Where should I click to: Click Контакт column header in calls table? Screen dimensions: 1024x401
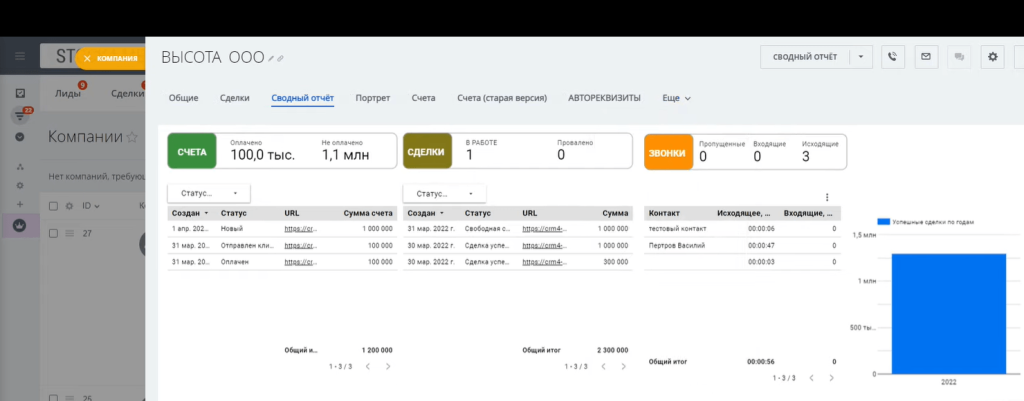tap(664, 213)
